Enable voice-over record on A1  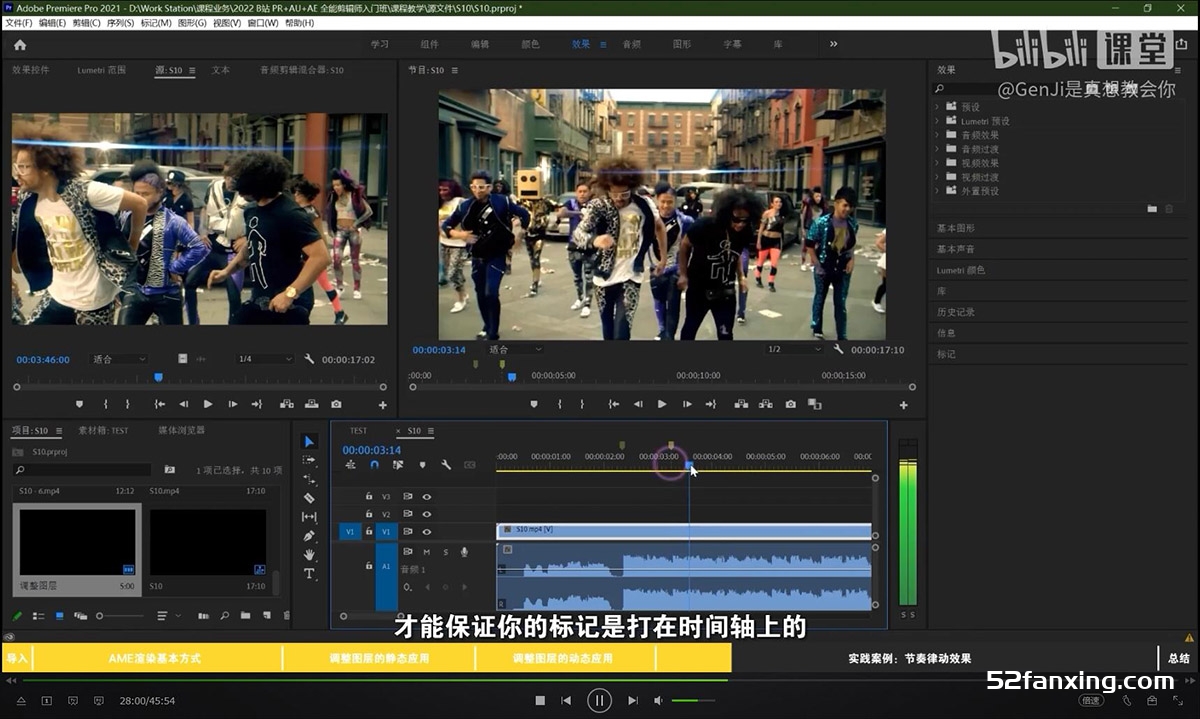464,552
